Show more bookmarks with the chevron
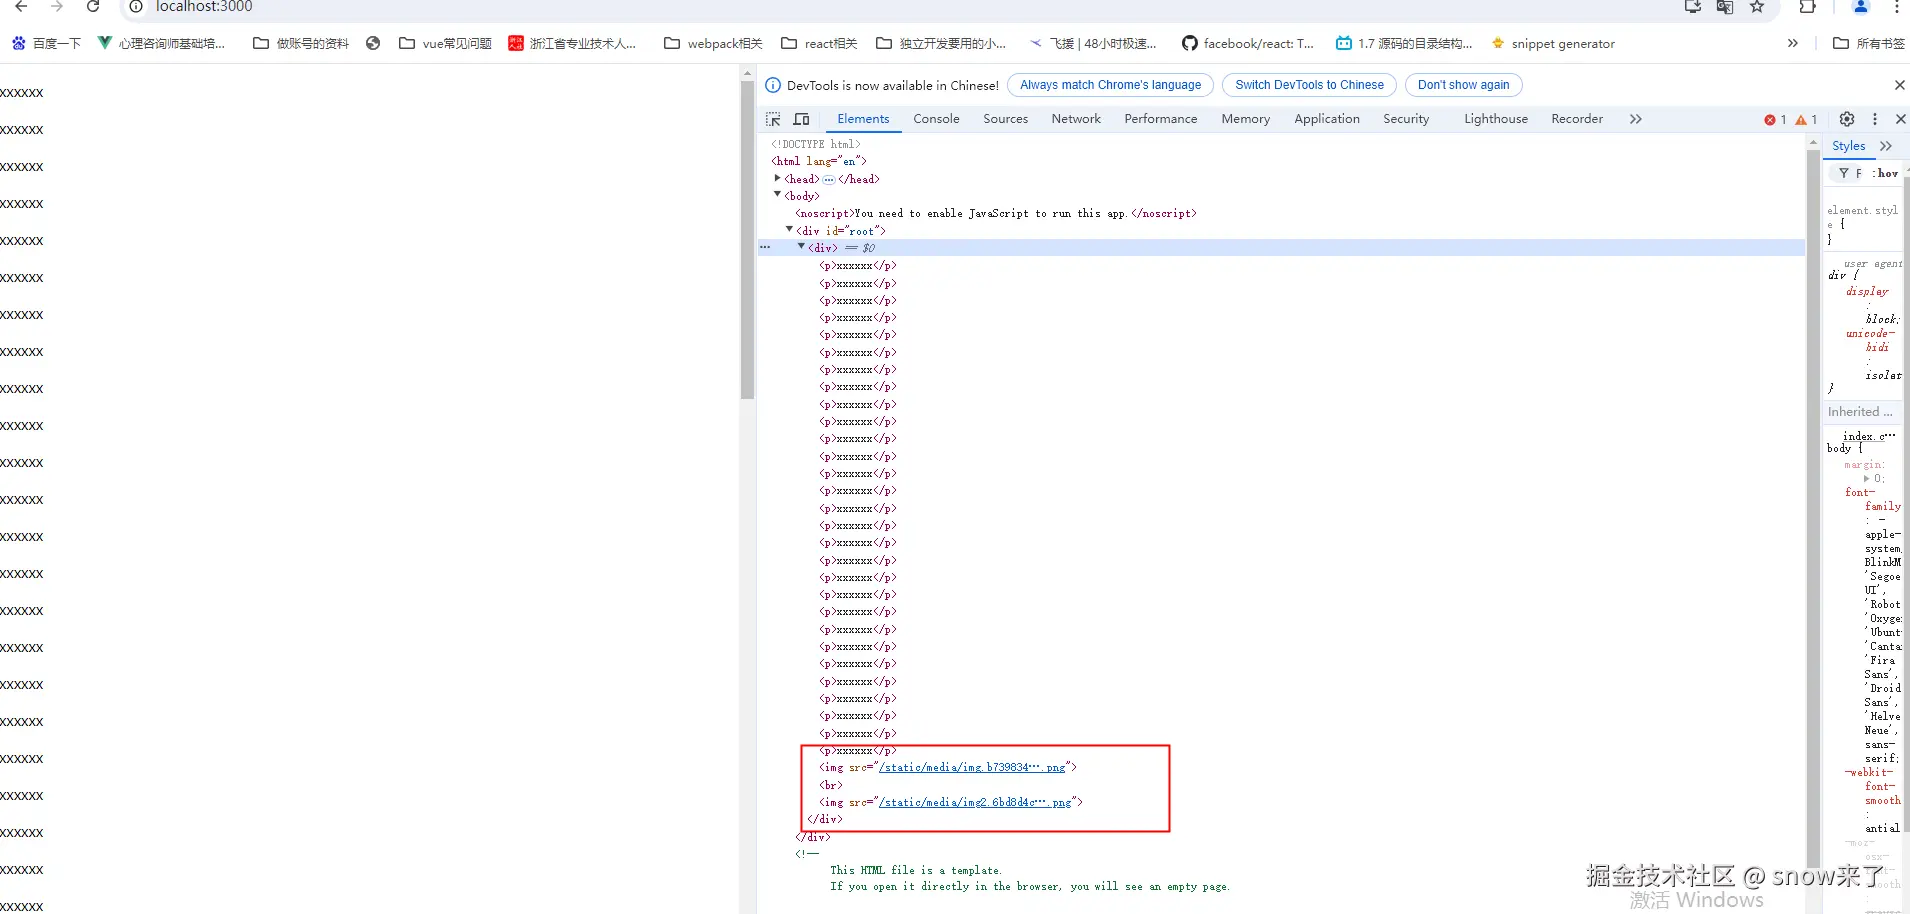The width and height of the screenshot is (1910, 914). click(x=1793, y=44)
